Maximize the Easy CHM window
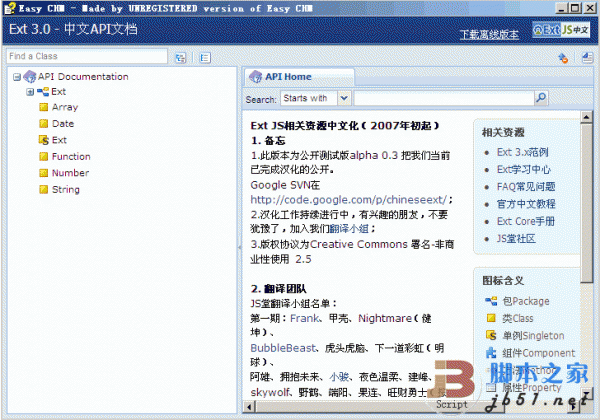This screenshot has width=600, height=420. [575, 8]
